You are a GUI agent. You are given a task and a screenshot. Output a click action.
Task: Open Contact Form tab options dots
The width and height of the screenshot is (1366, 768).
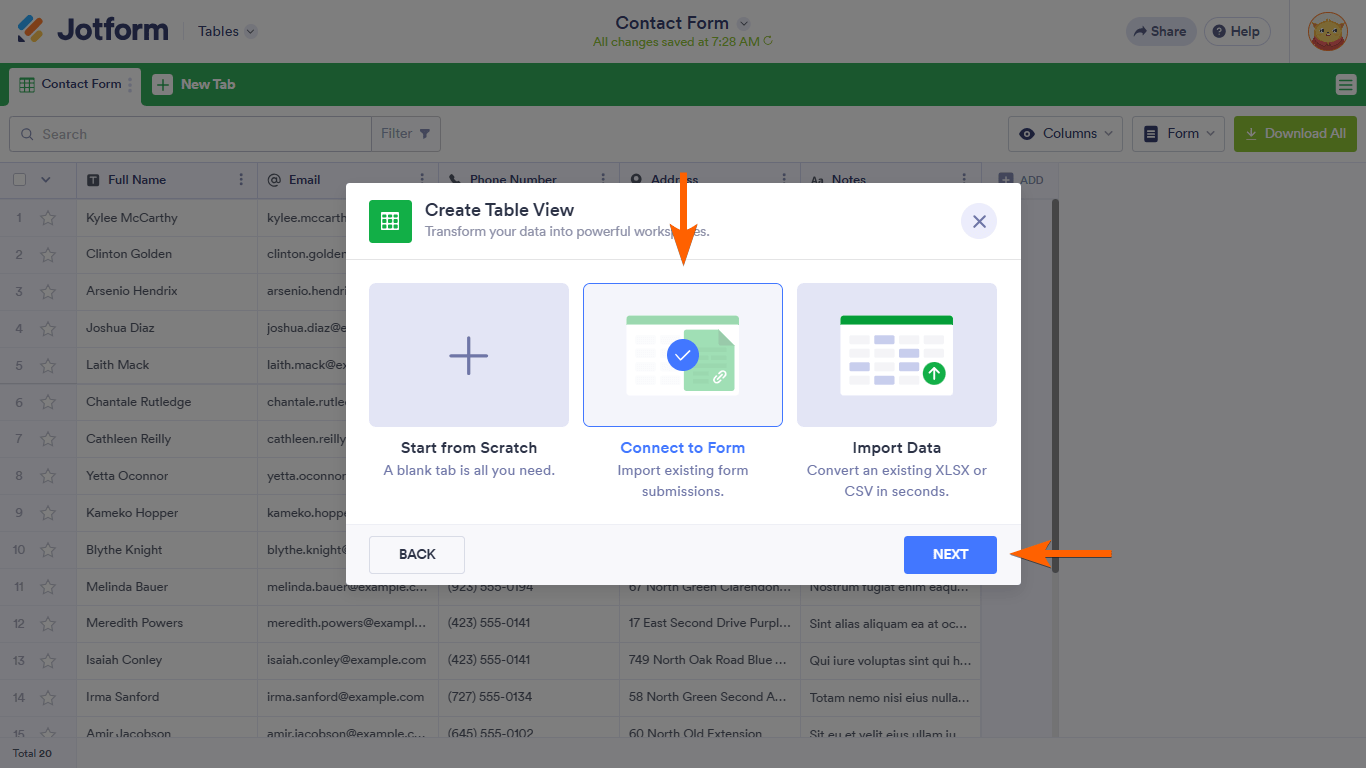coord(130,85)
